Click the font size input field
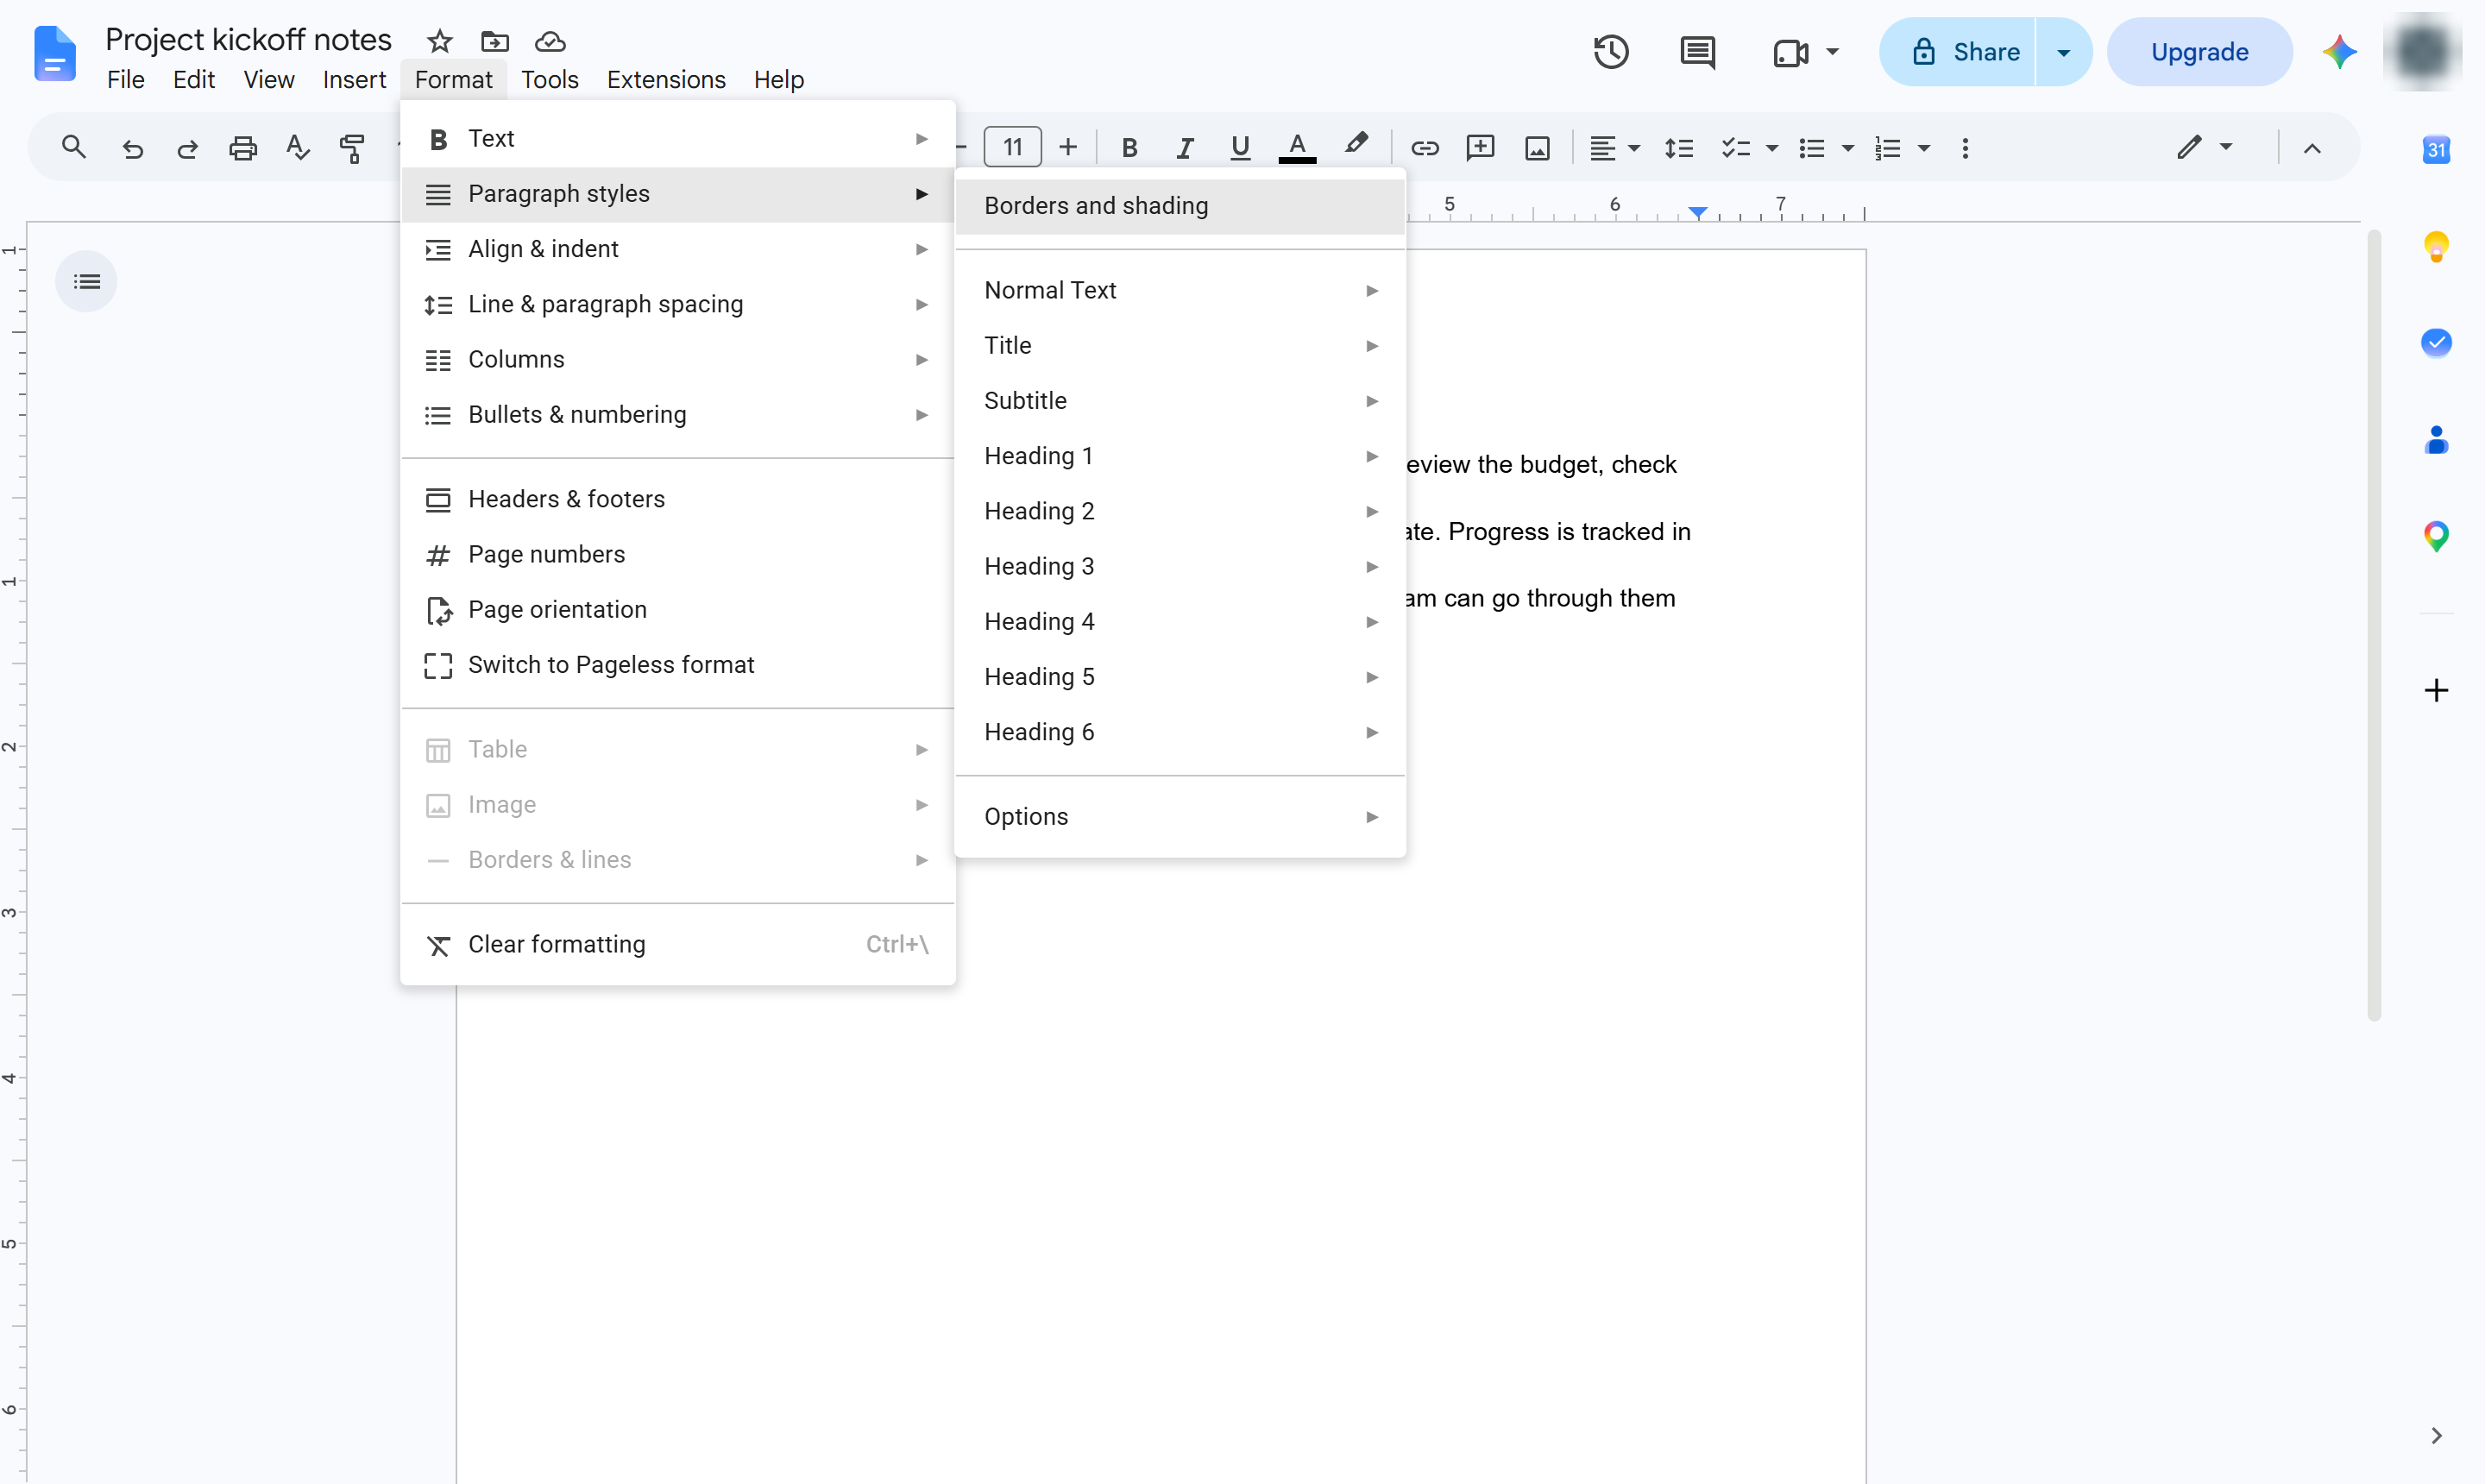Screen dimensions: 2485x1484 point(1012,148)
